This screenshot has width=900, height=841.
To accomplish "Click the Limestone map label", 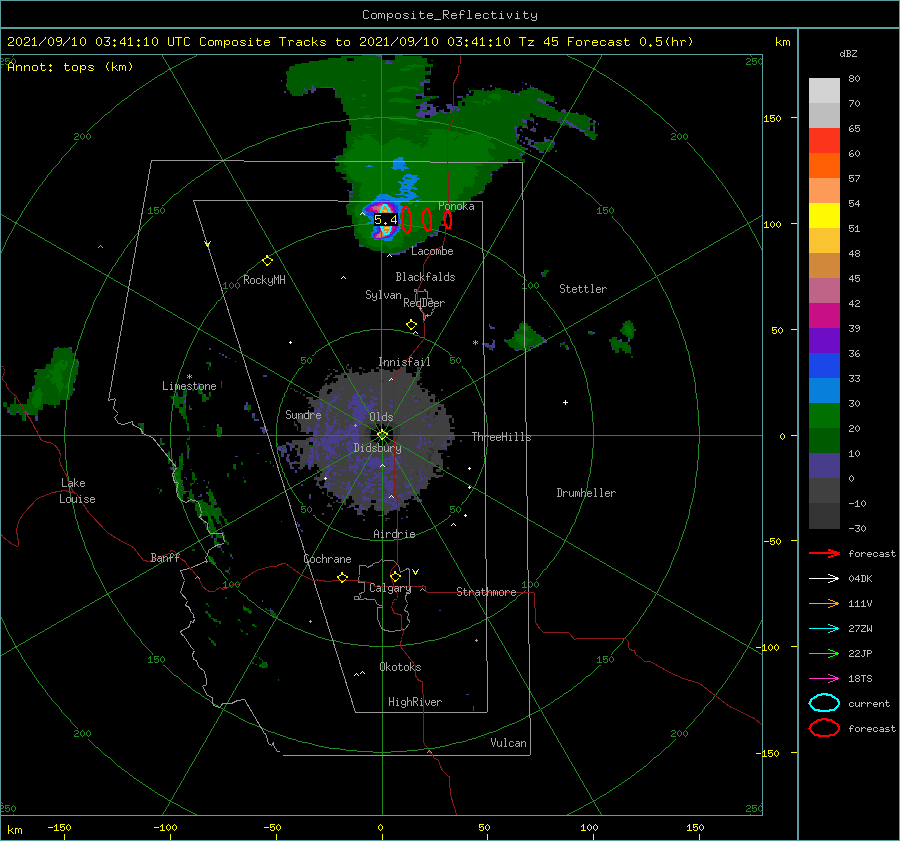I will click(189, 386).
